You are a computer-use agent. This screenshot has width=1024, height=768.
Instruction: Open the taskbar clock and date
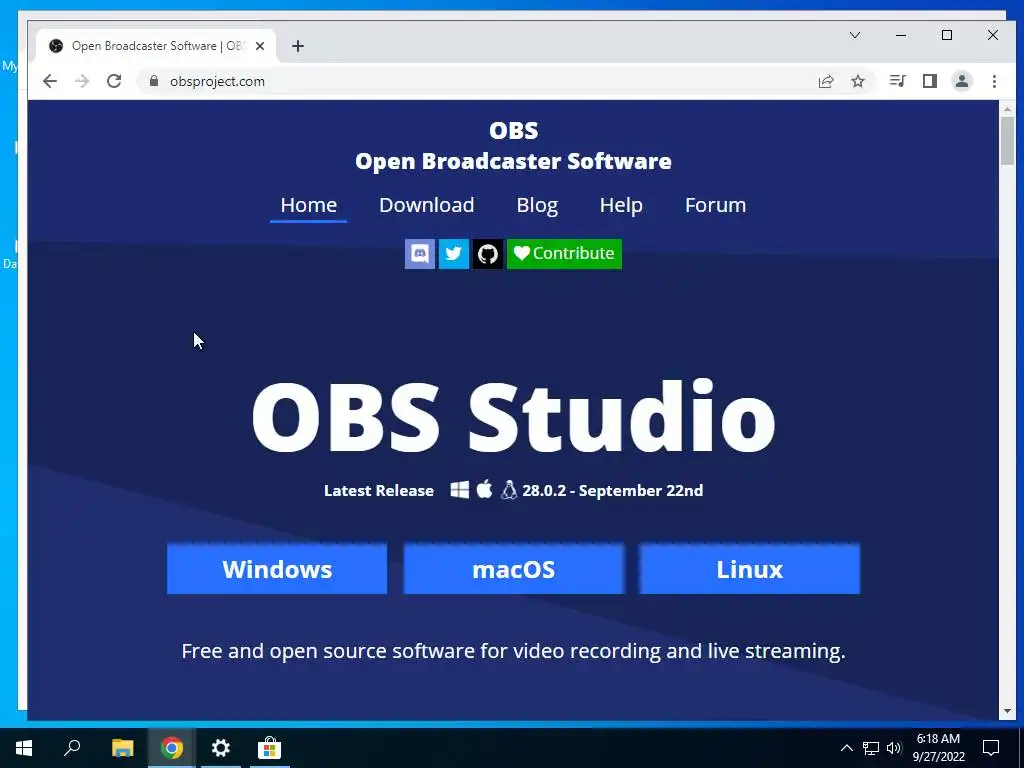coord(938,748)
